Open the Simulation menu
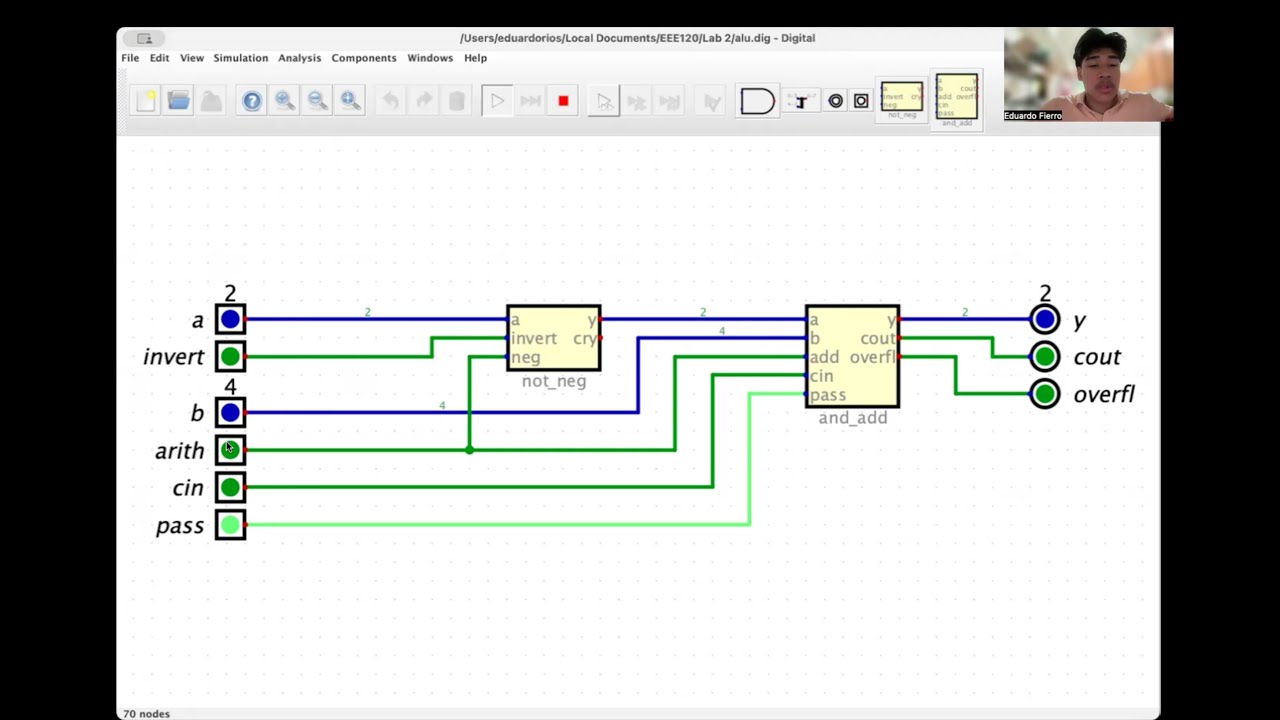 [x=241, y=58]
